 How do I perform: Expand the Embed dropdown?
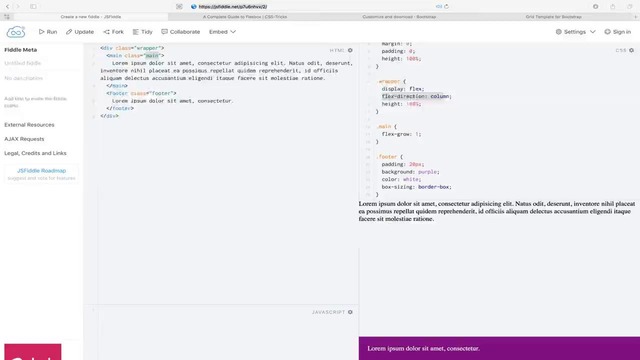click(x=222, y=32)
